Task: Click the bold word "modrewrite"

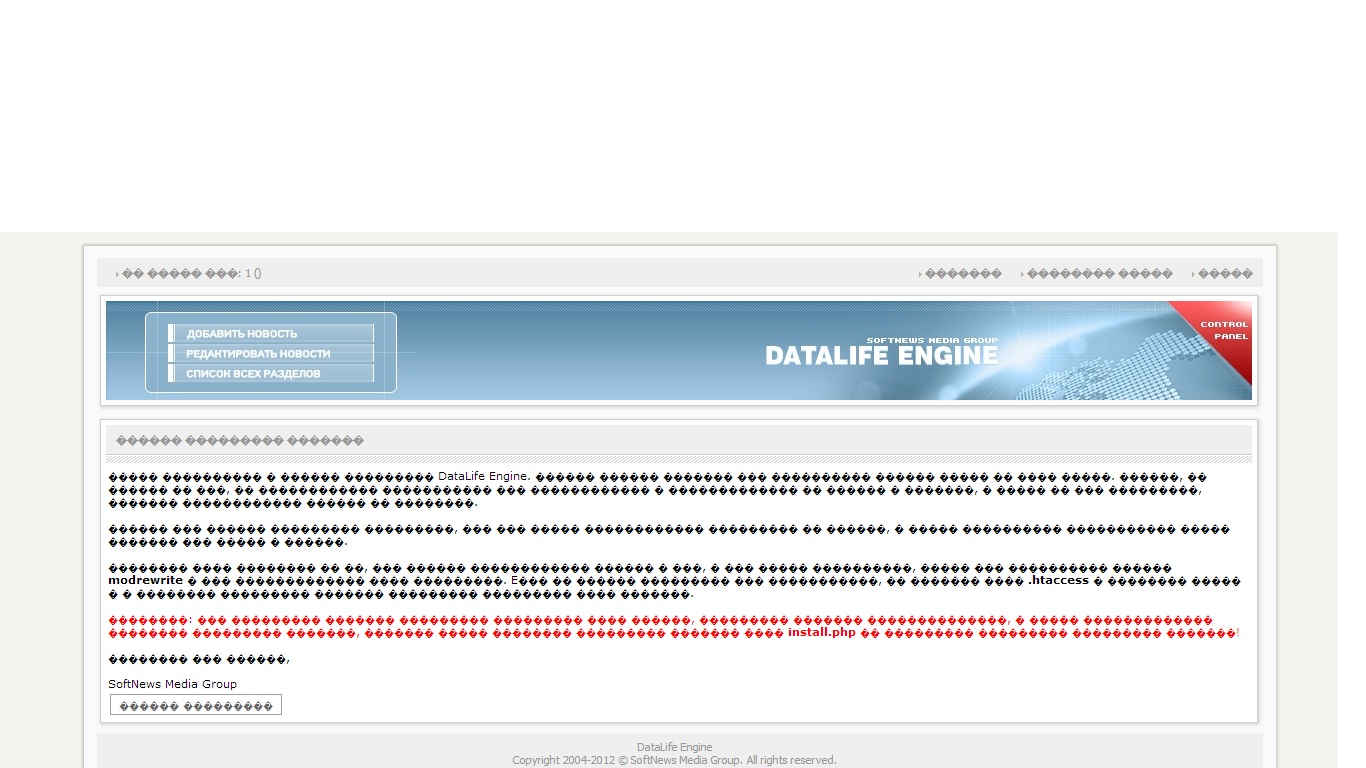Action: click(x=146, y=580)
